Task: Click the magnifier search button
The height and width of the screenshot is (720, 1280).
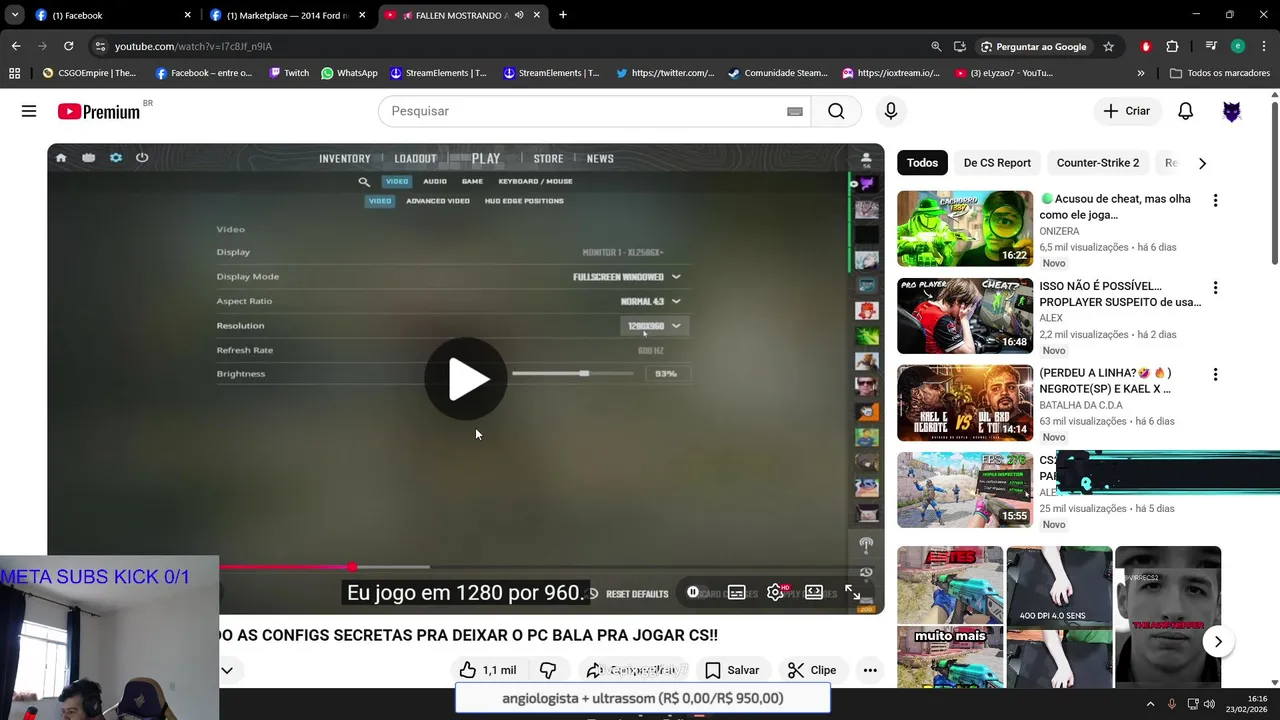Action: [x=836, y=111]
